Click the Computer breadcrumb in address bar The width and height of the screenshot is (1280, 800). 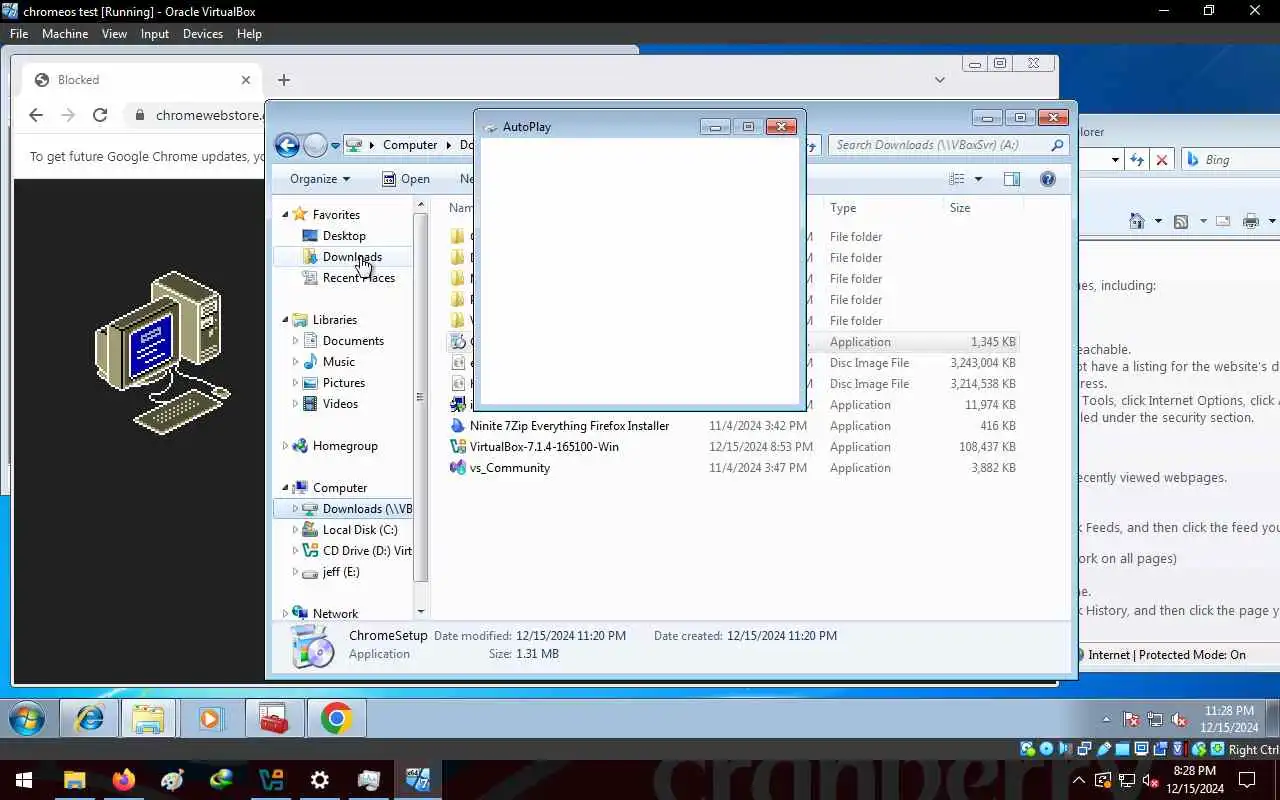click(x=410, y=145)
